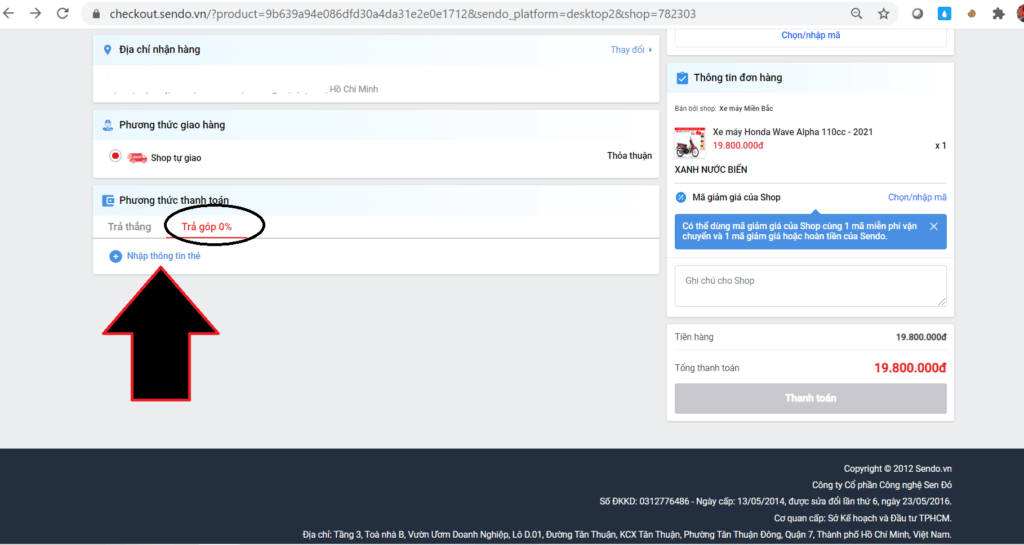The width and height of the screenshot is (1024, 545).
Task: Bookmark this page with the star icon
Action: [x=884, y=14]
